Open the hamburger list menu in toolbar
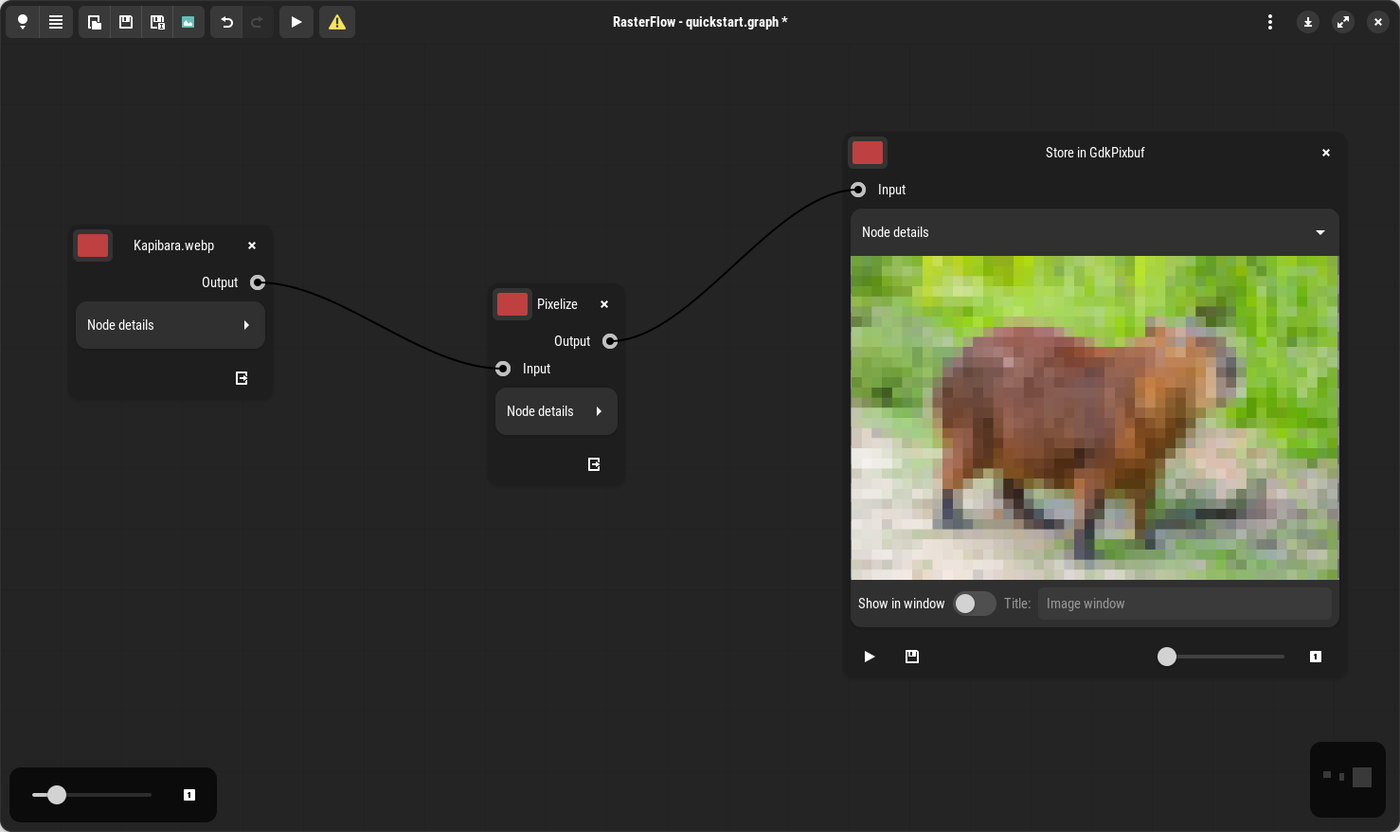 [56, 22]
